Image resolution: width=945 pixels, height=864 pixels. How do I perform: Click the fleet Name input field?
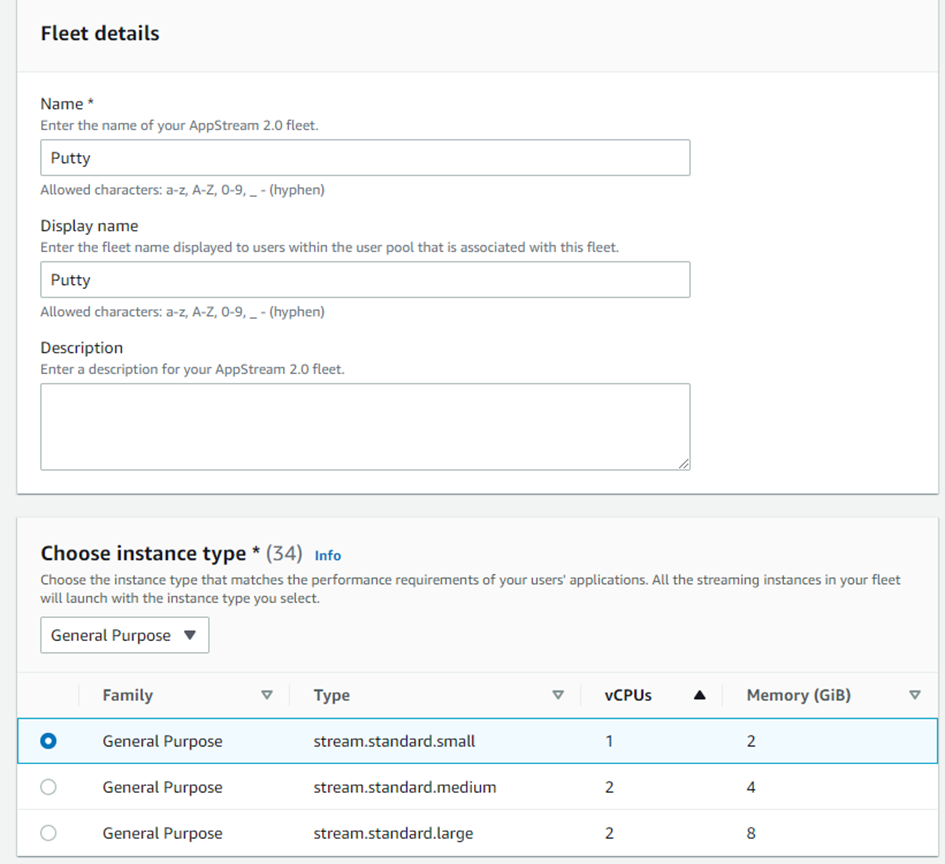(x=365, y=158)
